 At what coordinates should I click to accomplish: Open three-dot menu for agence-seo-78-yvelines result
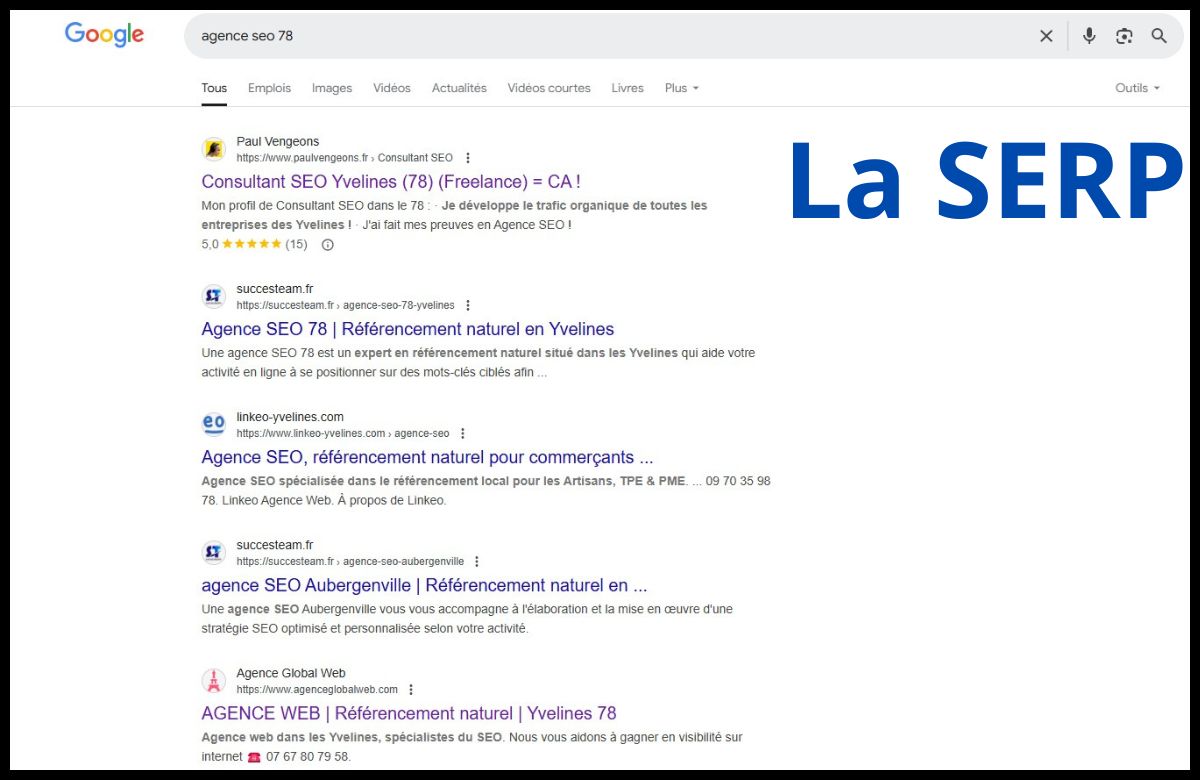[x=468, y=305]
